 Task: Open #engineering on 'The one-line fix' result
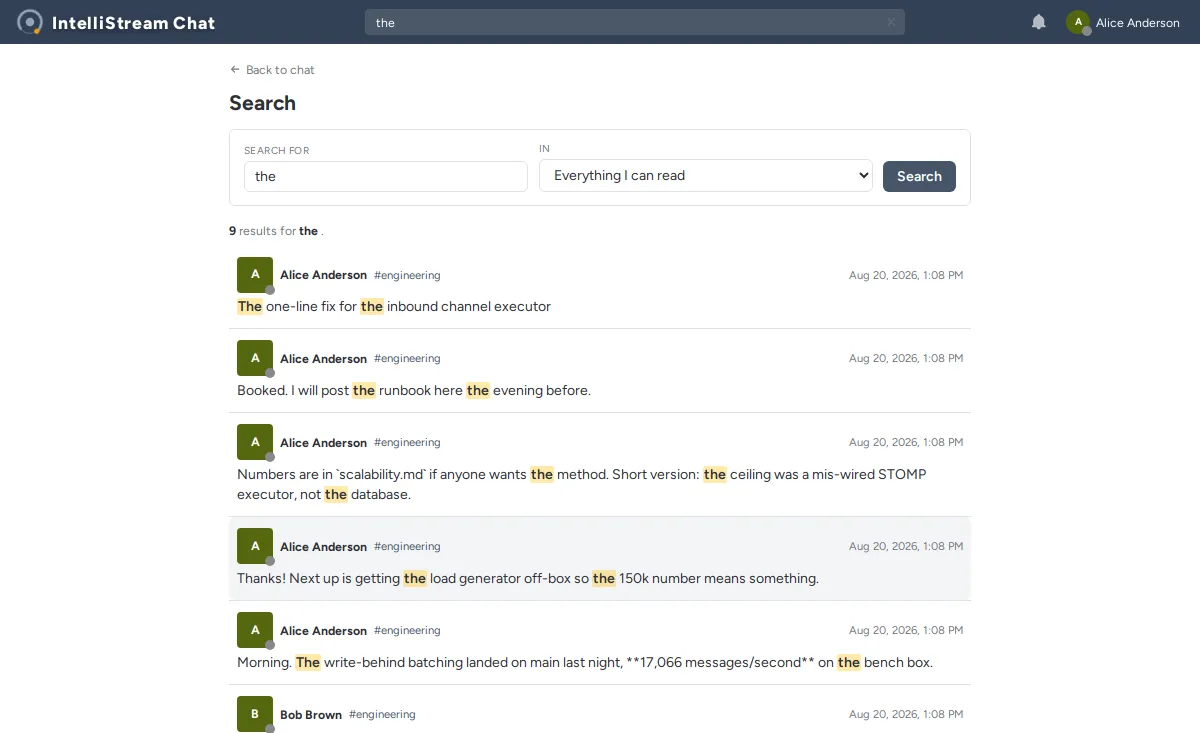point(407,275)
